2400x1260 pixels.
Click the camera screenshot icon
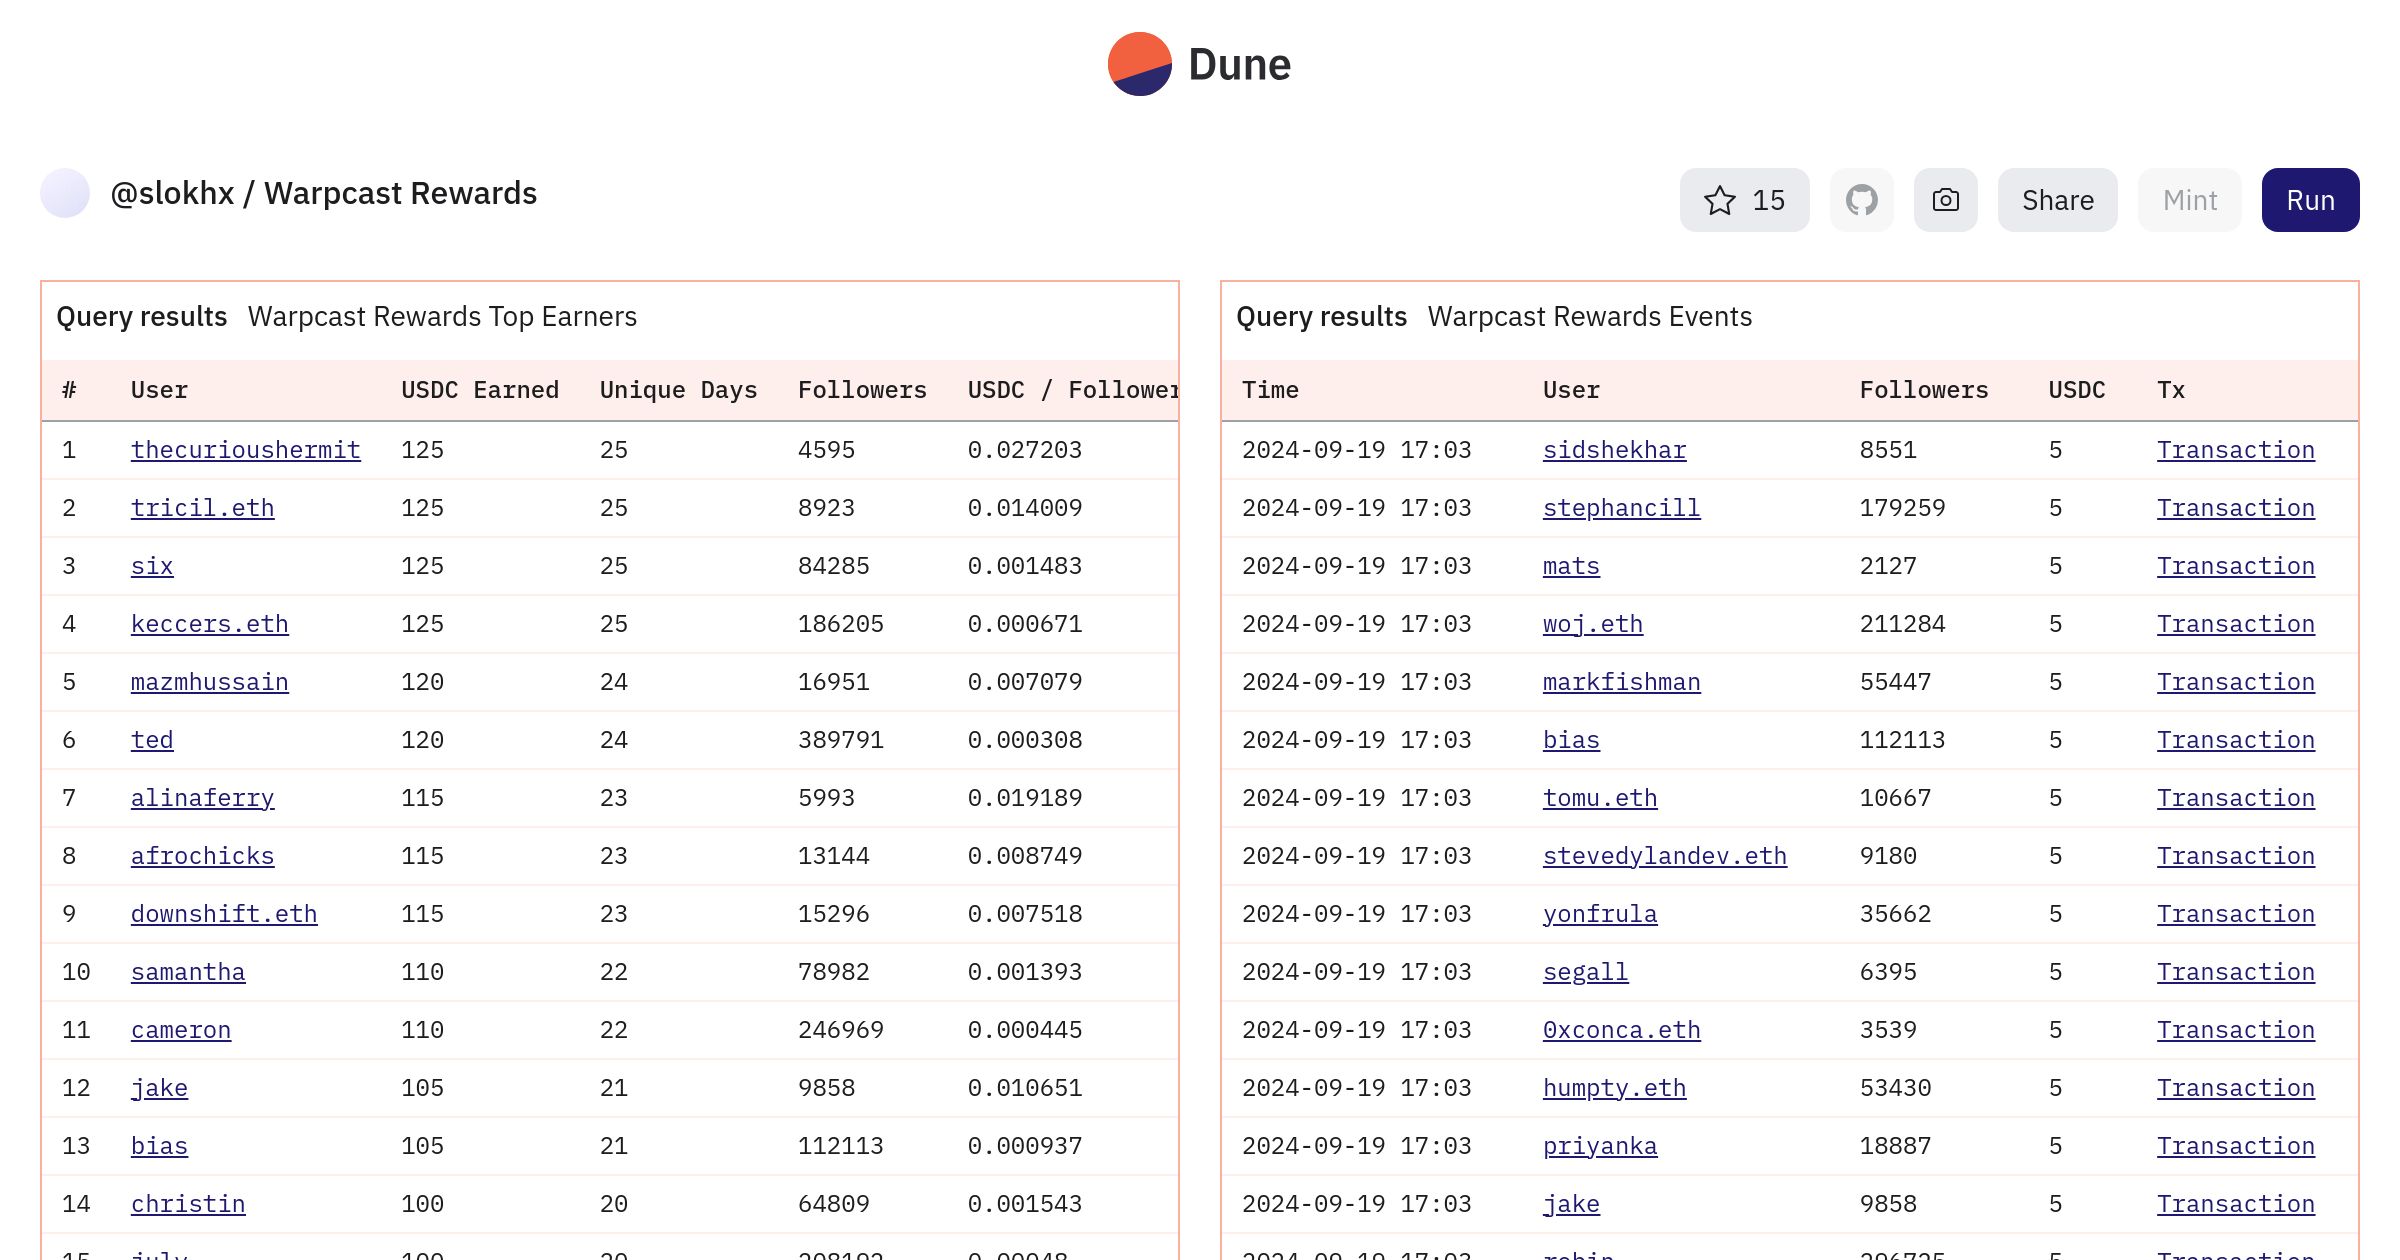(1945, 200)
